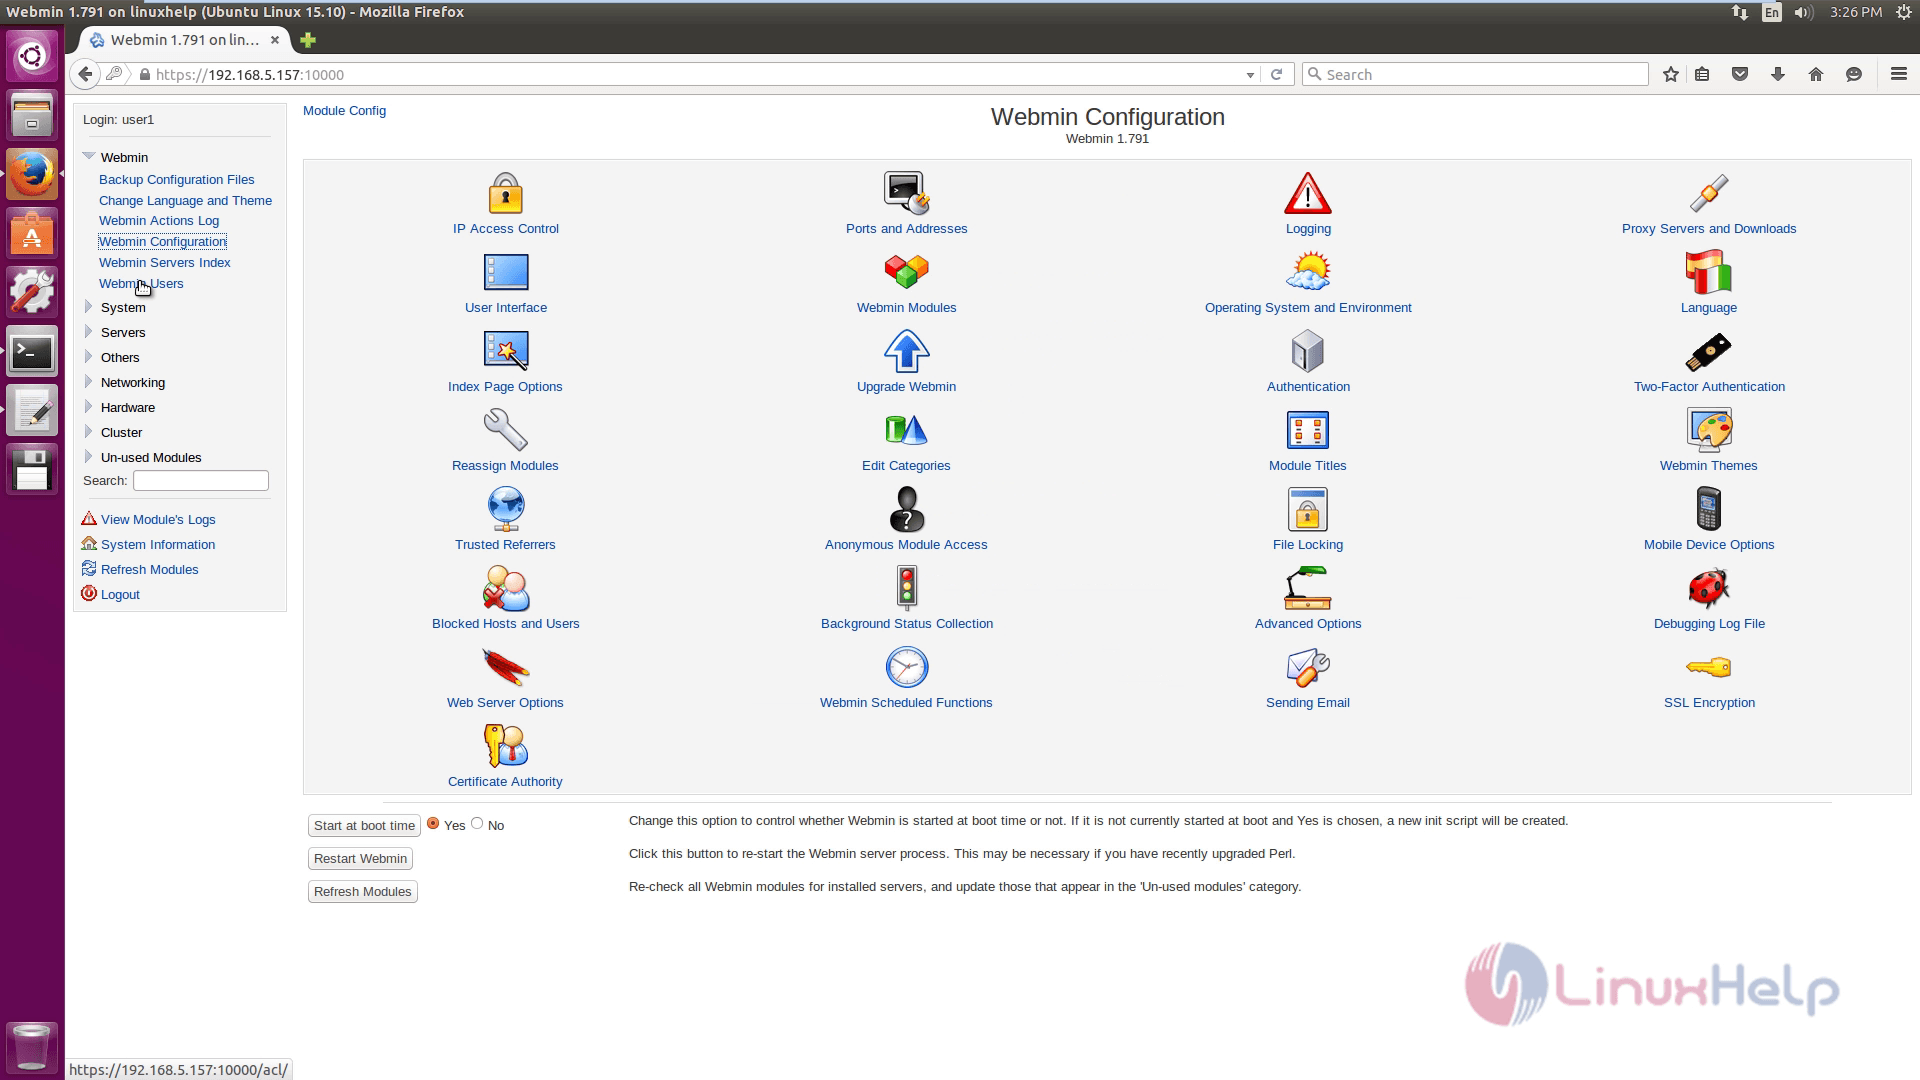Open the Proxy Servers and Downloads icon

1708,193
